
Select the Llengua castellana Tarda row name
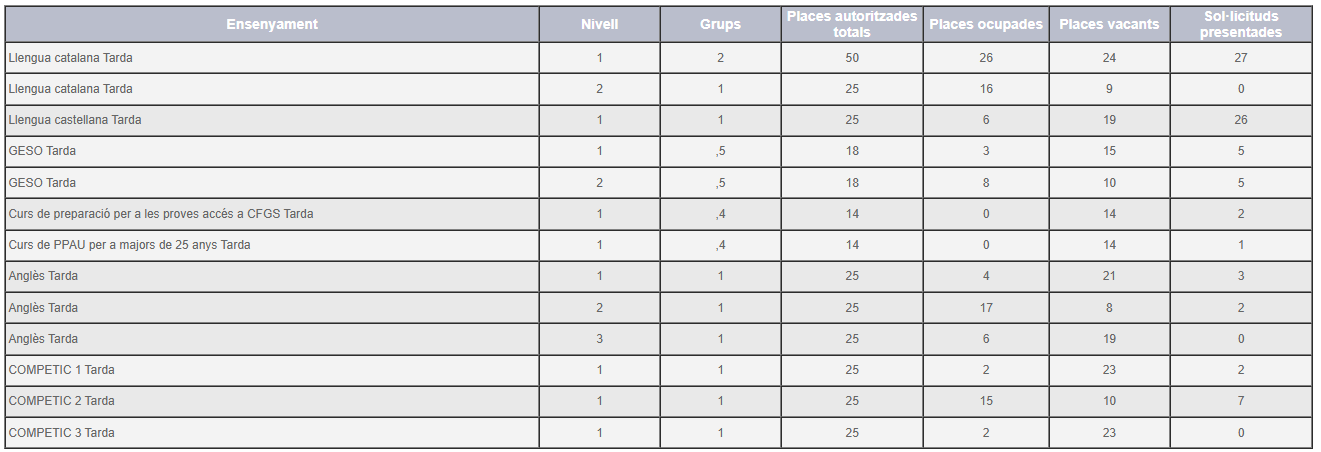click(75, 120)
